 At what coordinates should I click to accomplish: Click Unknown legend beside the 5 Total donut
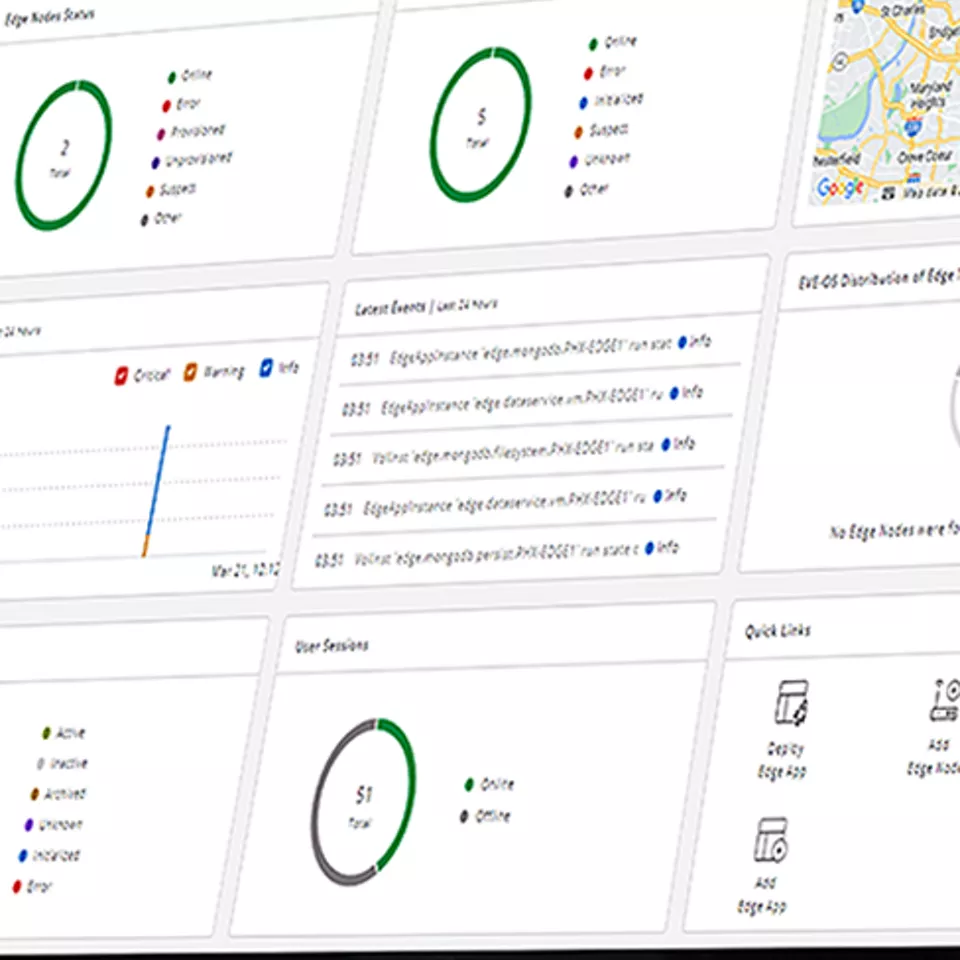point(599,160)
